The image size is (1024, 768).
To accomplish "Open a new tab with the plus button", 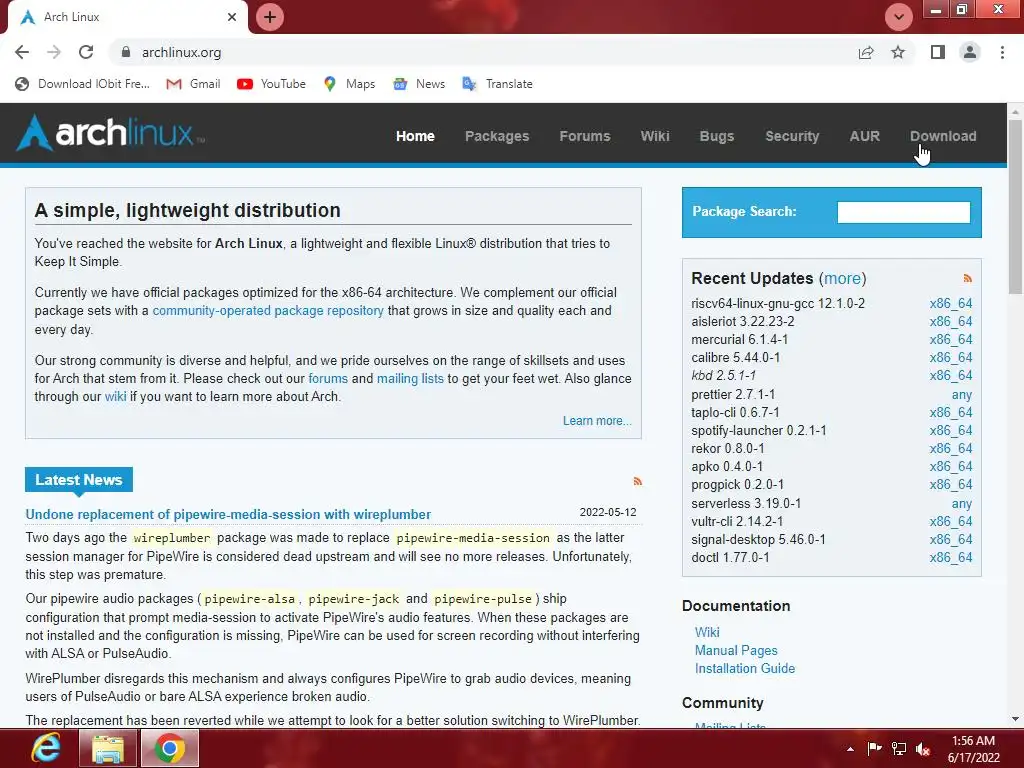I will pos(270,17).
